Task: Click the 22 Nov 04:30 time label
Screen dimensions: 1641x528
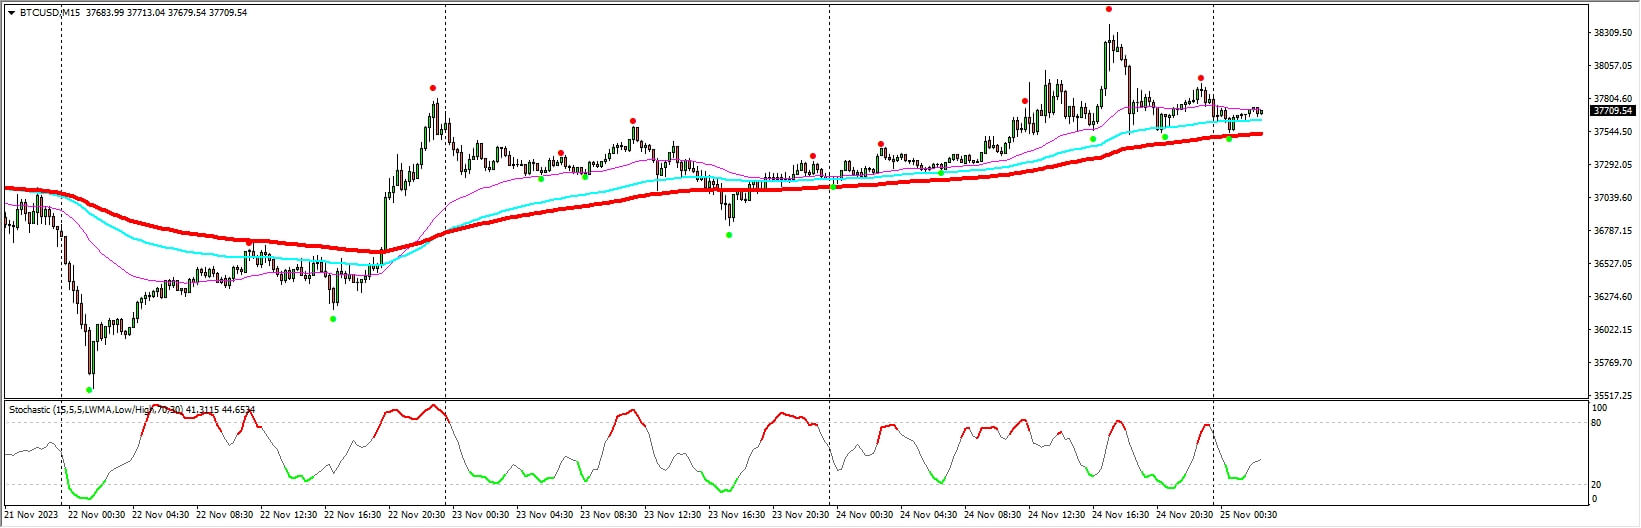Action: 160,516
